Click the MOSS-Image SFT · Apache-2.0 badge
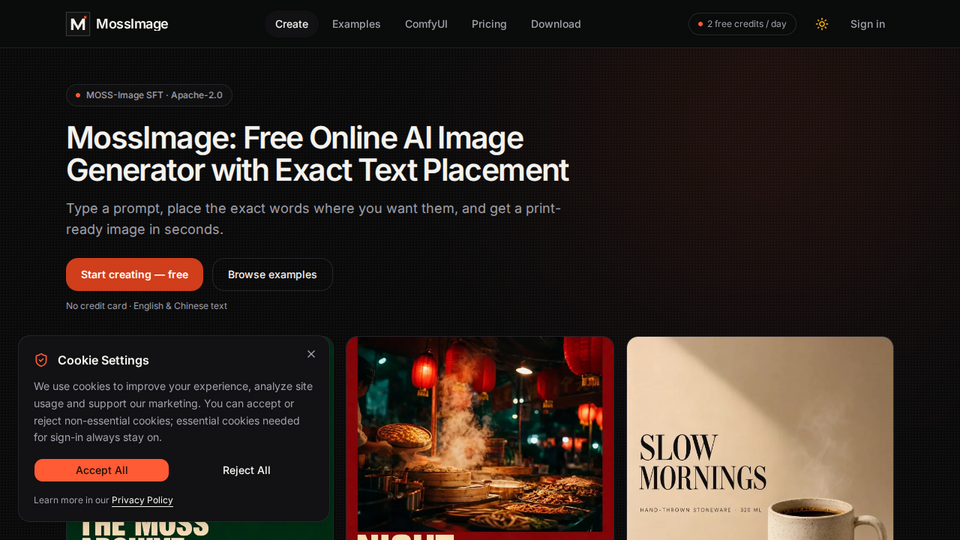The height and width of the screenshot is (540, 960). tap(149, 95)
